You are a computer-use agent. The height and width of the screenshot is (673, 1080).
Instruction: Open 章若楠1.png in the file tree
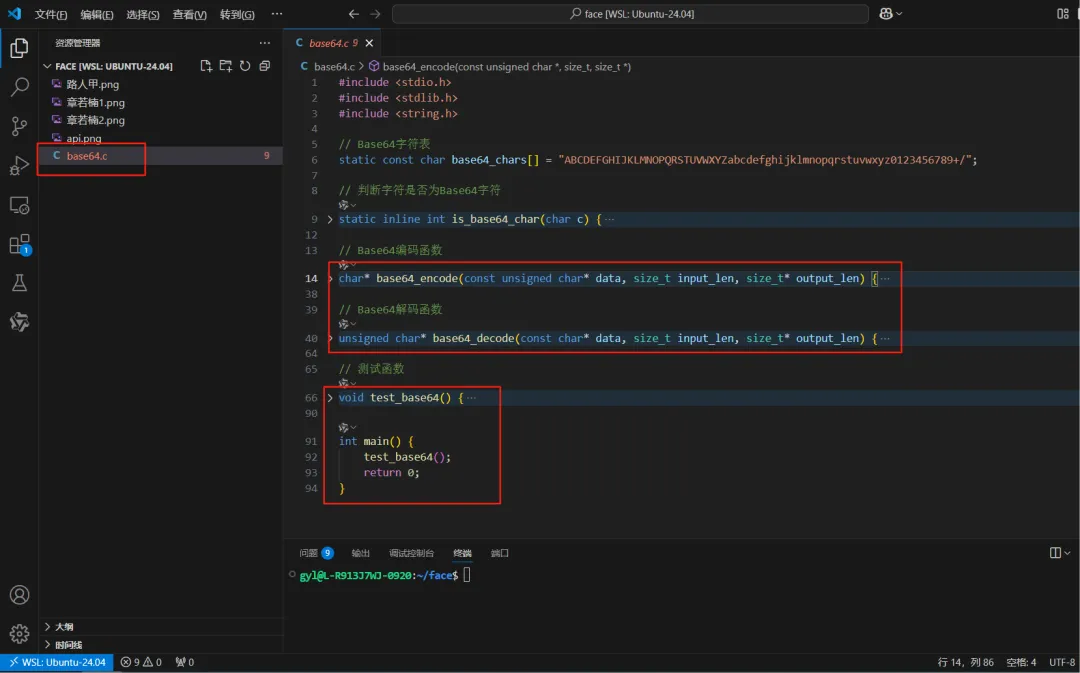point(96,103)
